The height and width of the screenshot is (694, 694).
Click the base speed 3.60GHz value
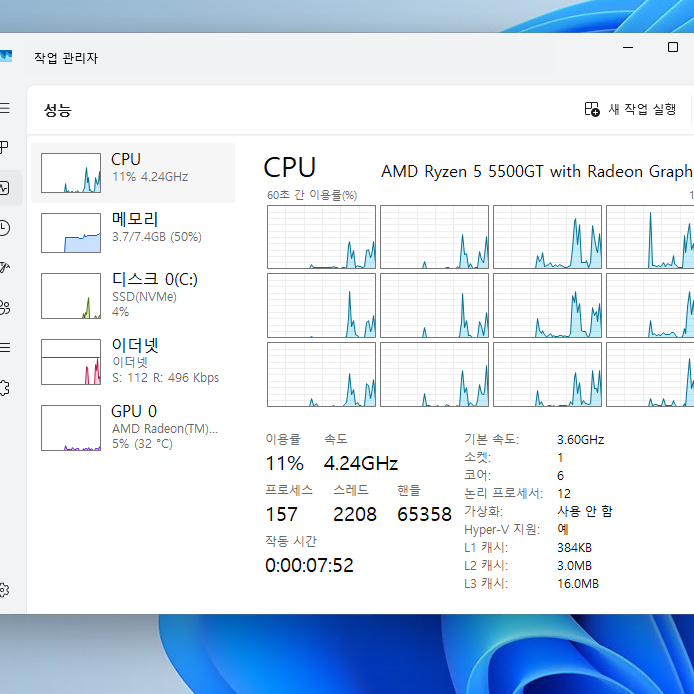tap(580, 440)
